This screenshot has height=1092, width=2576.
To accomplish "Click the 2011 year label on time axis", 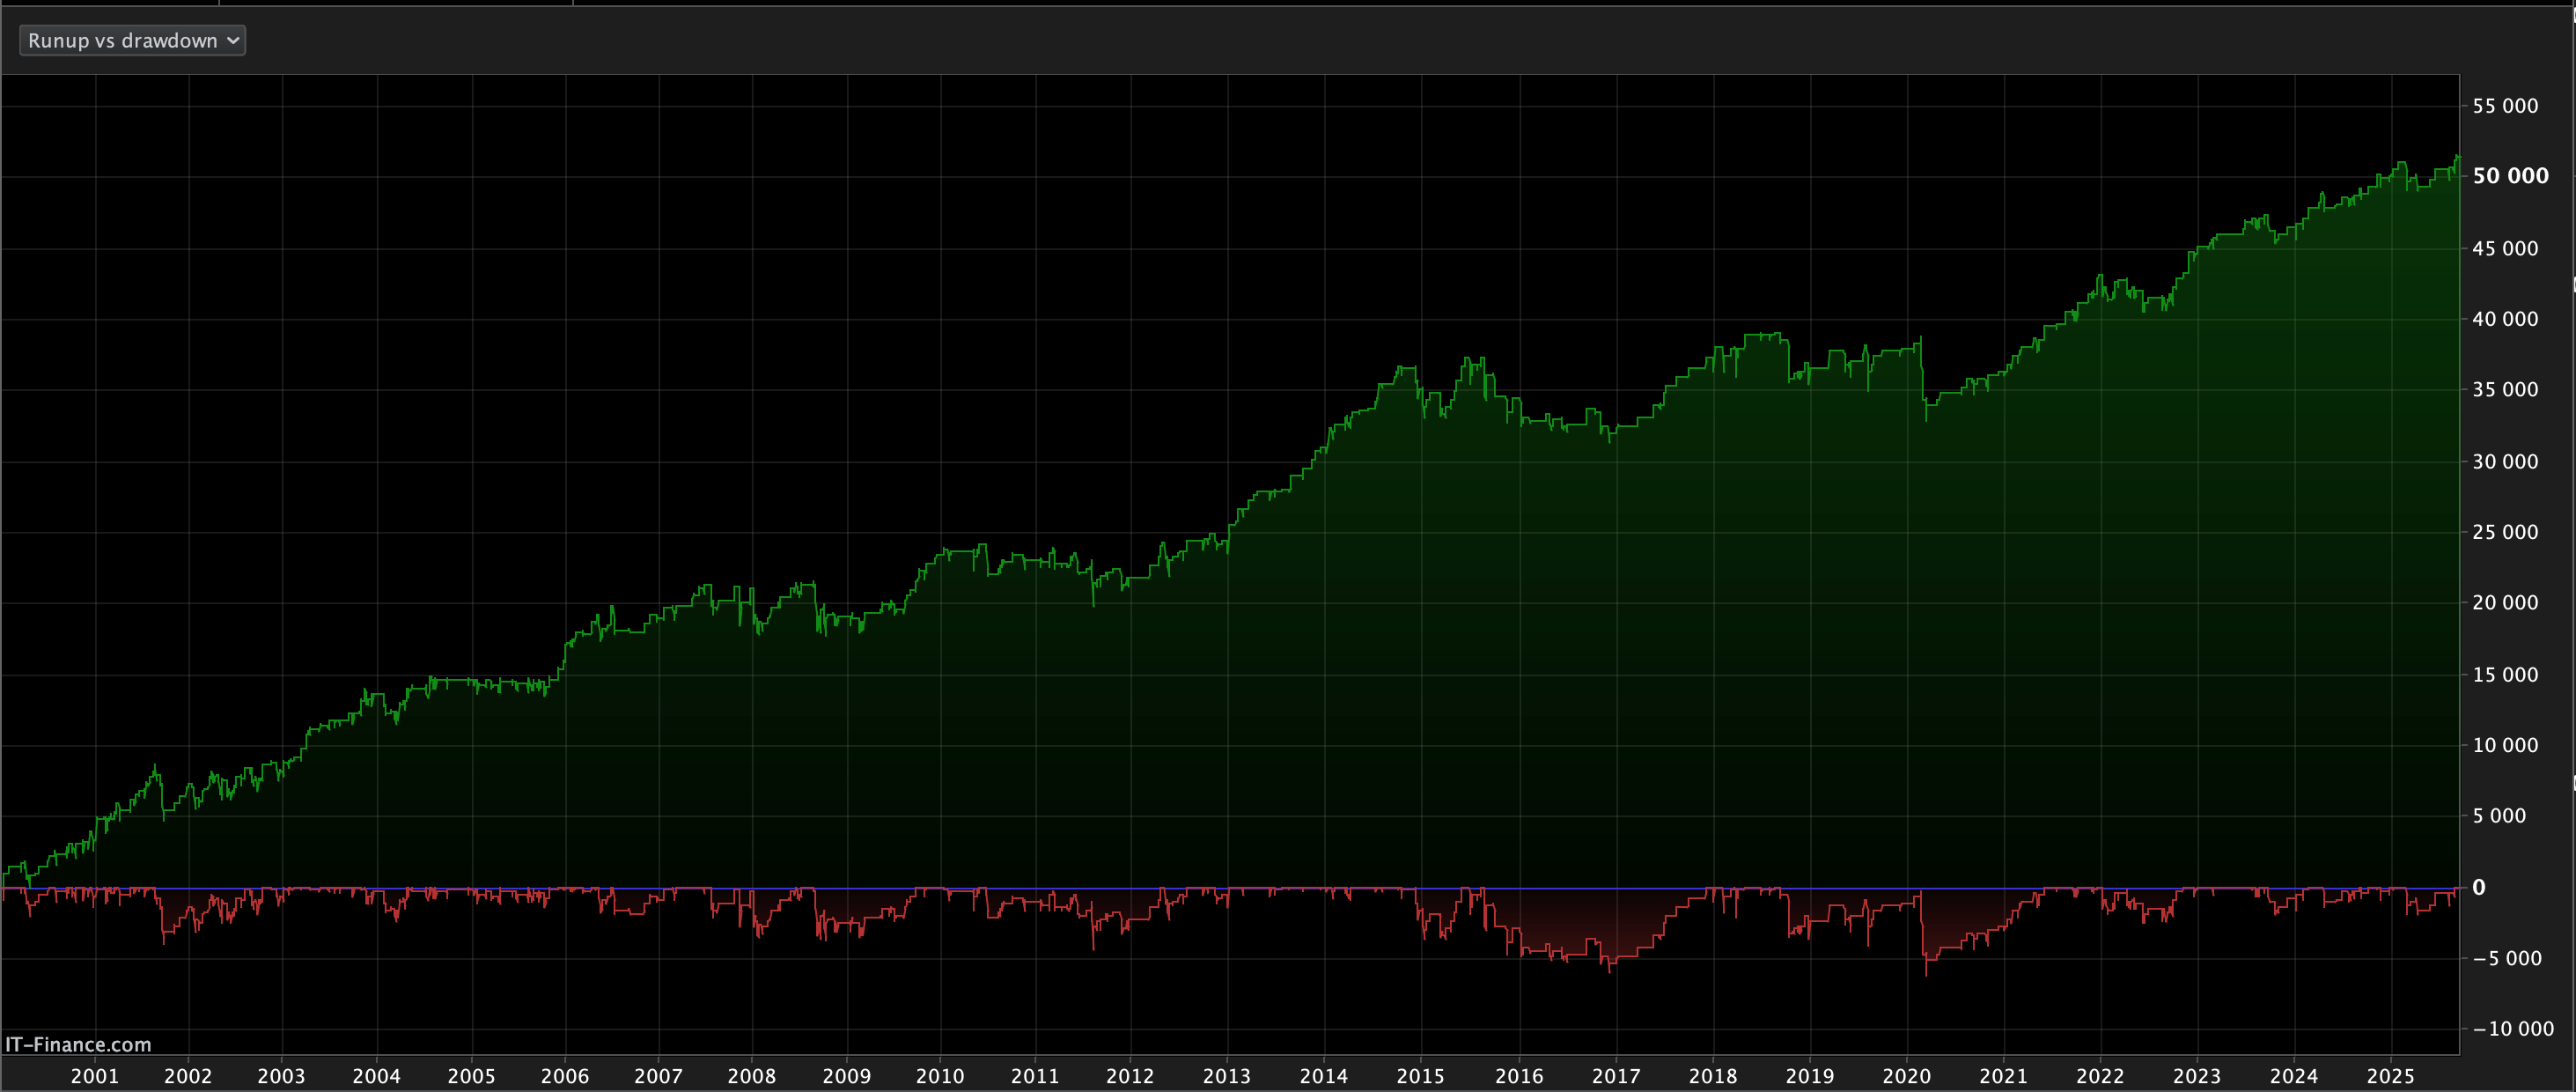I will [1035, 1076].
